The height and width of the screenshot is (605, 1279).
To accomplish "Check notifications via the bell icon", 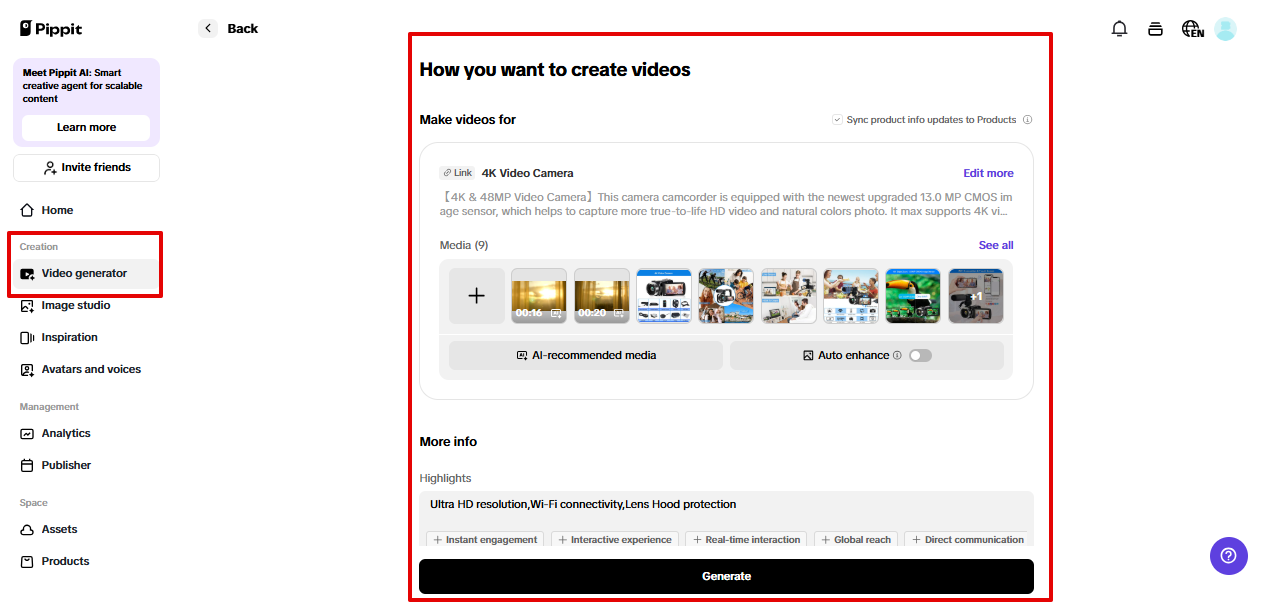I will tap(1119, 29).
